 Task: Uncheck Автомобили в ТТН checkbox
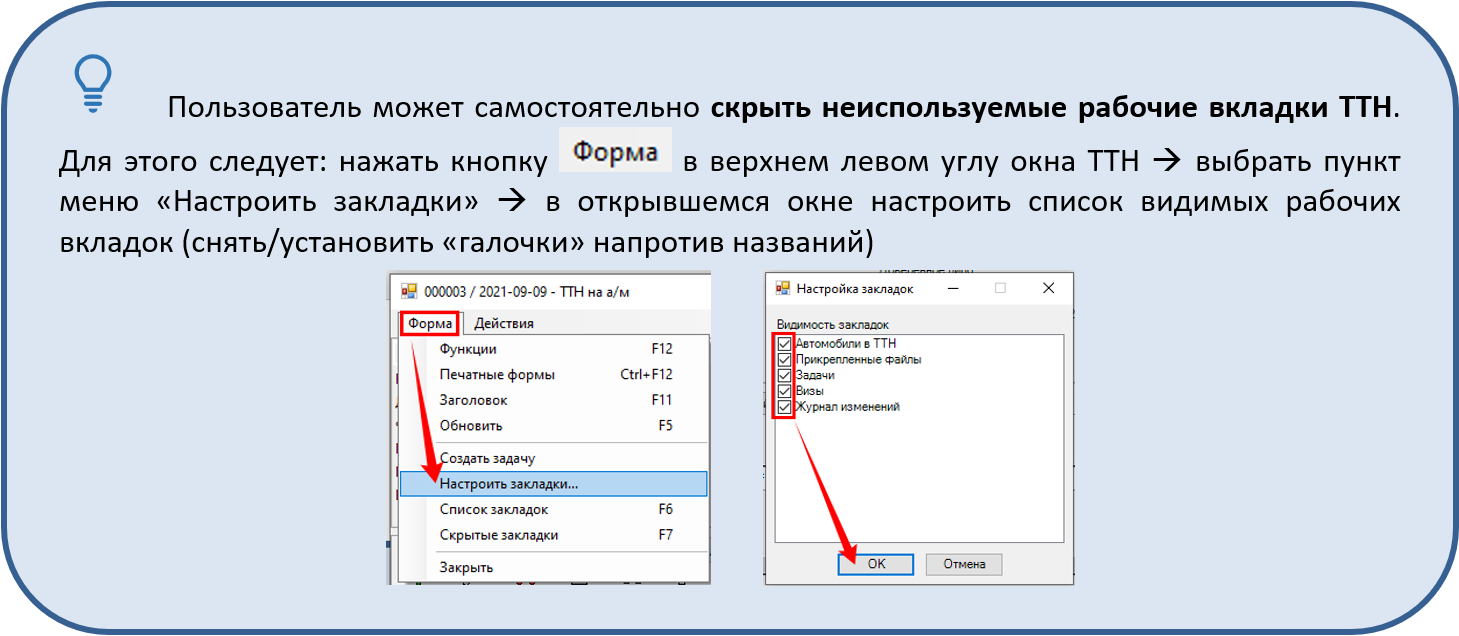(785, 344)
